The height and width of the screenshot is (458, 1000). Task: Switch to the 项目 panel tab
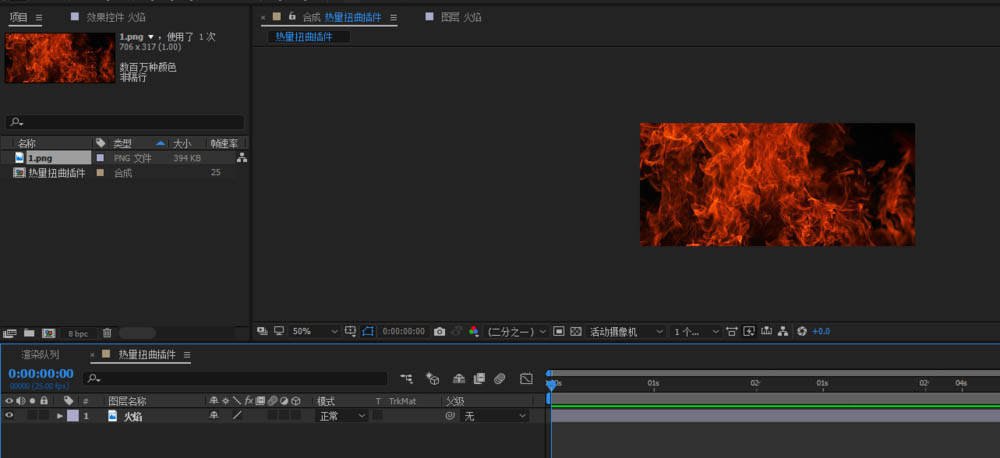point(18,17)
